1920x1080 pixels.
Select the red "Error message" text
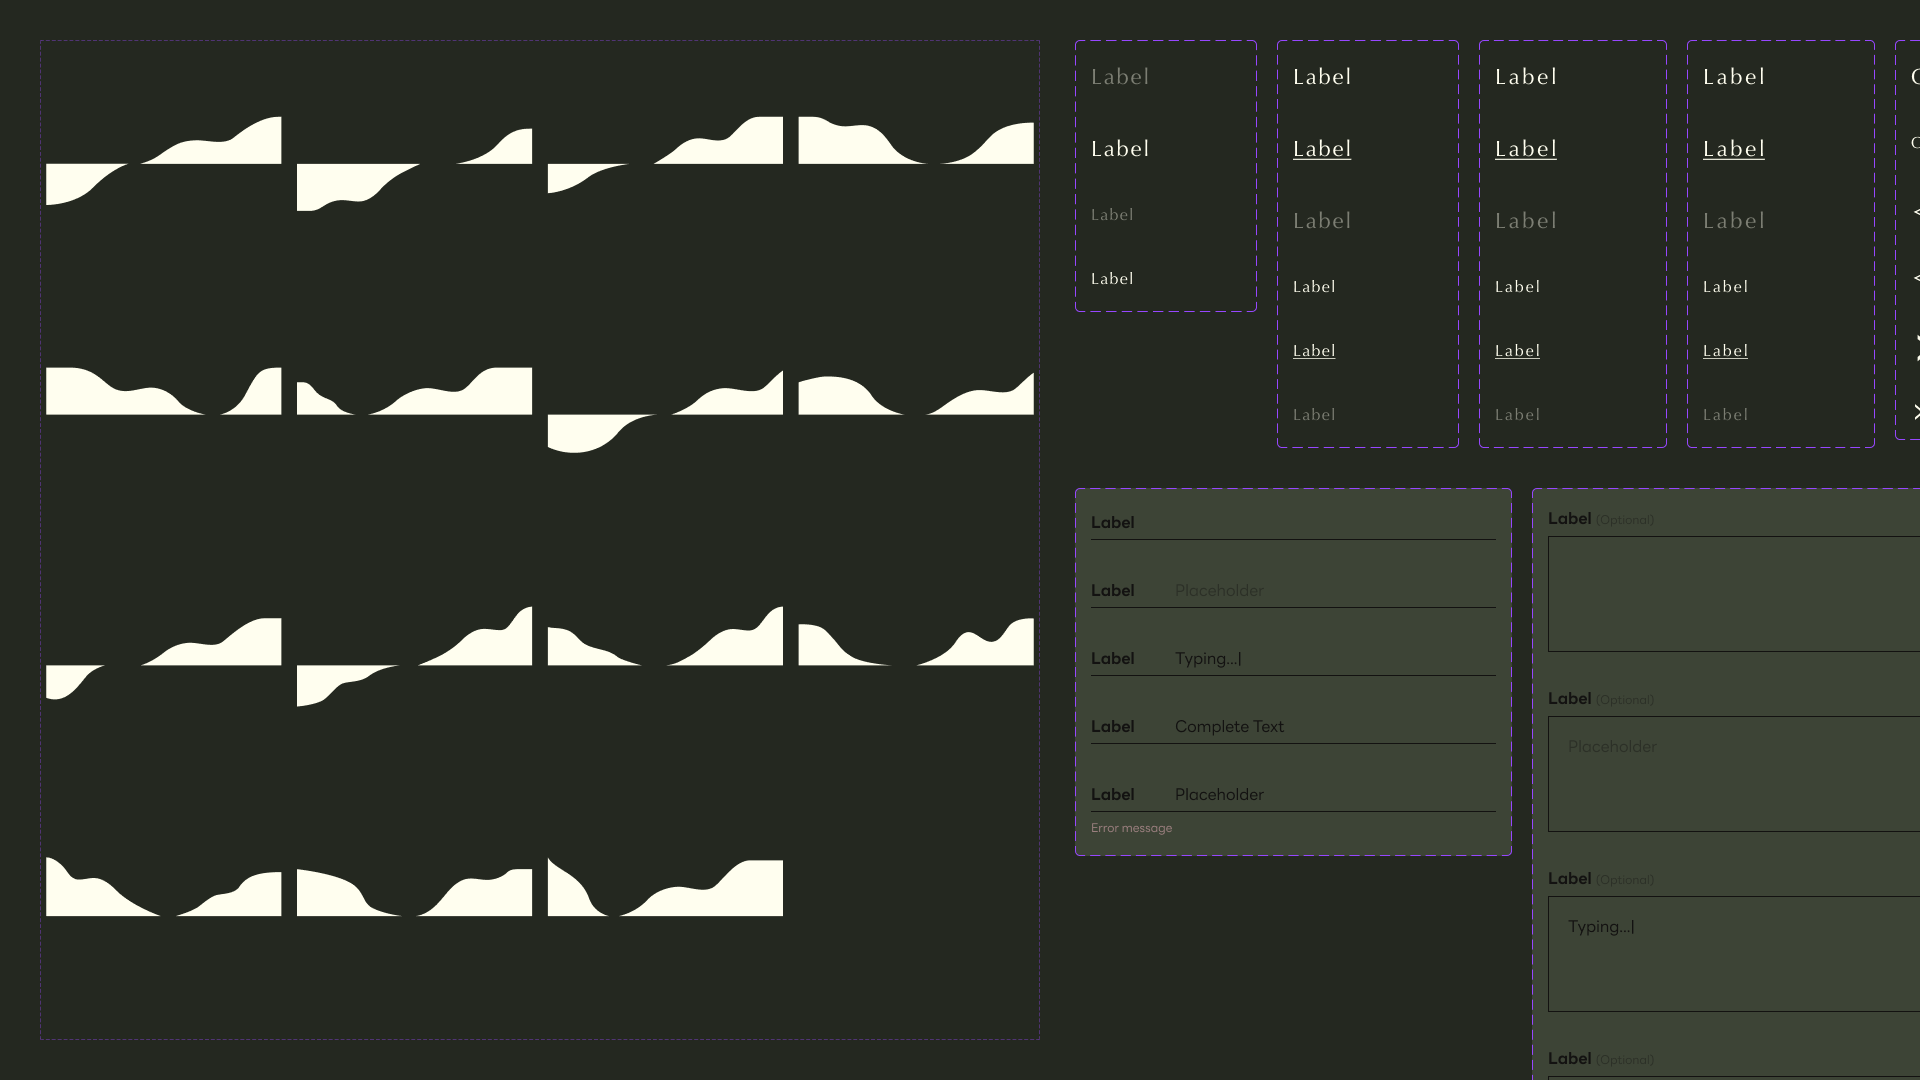1131,828
